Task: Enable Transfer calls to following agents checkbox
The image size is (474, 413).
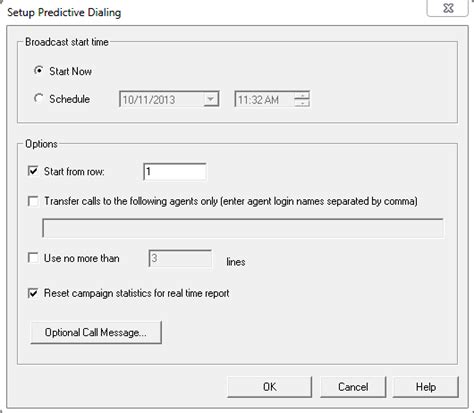Action: click(33, 201)
